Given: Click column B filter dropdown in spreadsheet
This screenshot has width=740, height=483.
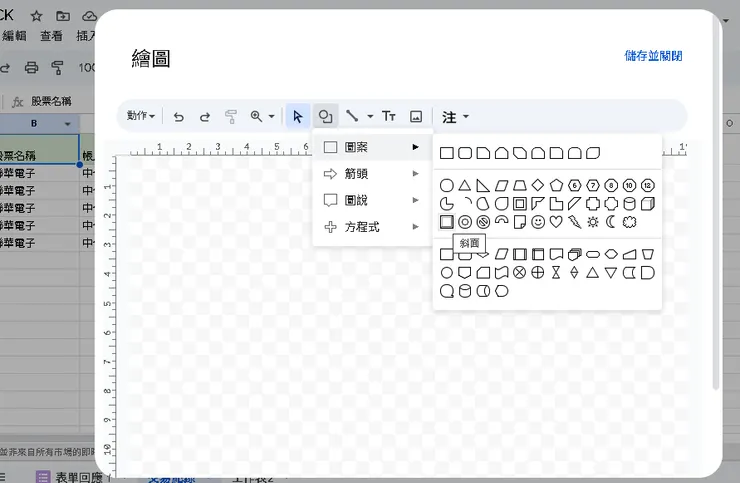Looking at the screenshot, I should (67, 124).
